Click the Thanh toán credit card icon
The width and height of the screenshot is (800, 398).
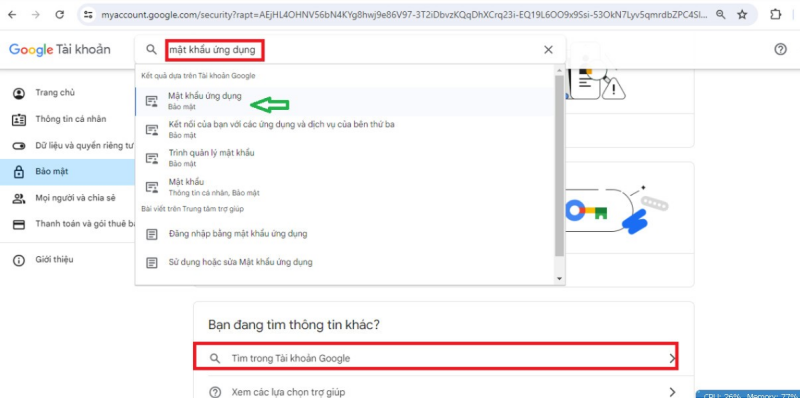(19, 225)
